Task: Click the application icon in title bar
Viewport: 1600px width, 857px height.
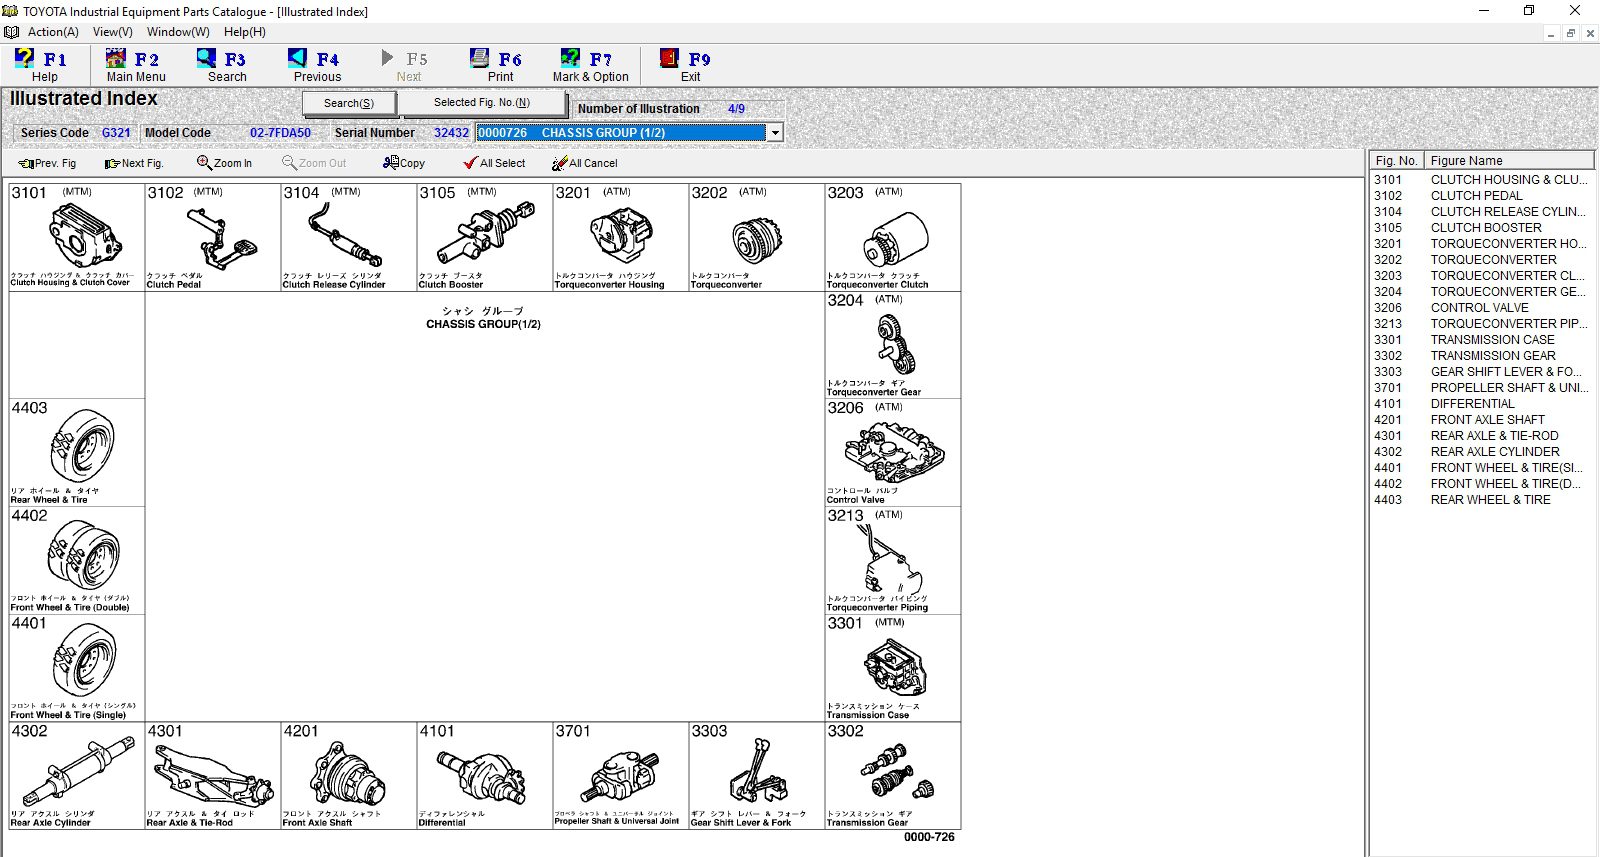Action: point(11,11)
